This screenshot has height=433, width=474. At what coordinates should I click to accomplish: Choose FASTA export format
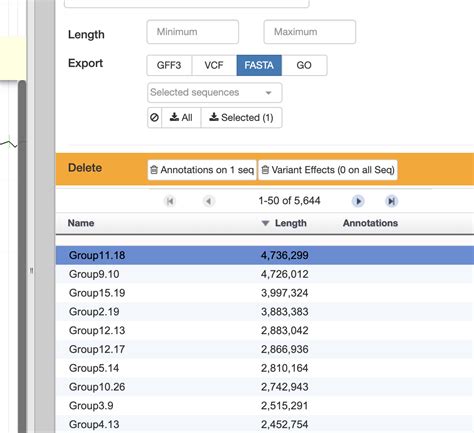pyautogui.click(x=259, y=65)
